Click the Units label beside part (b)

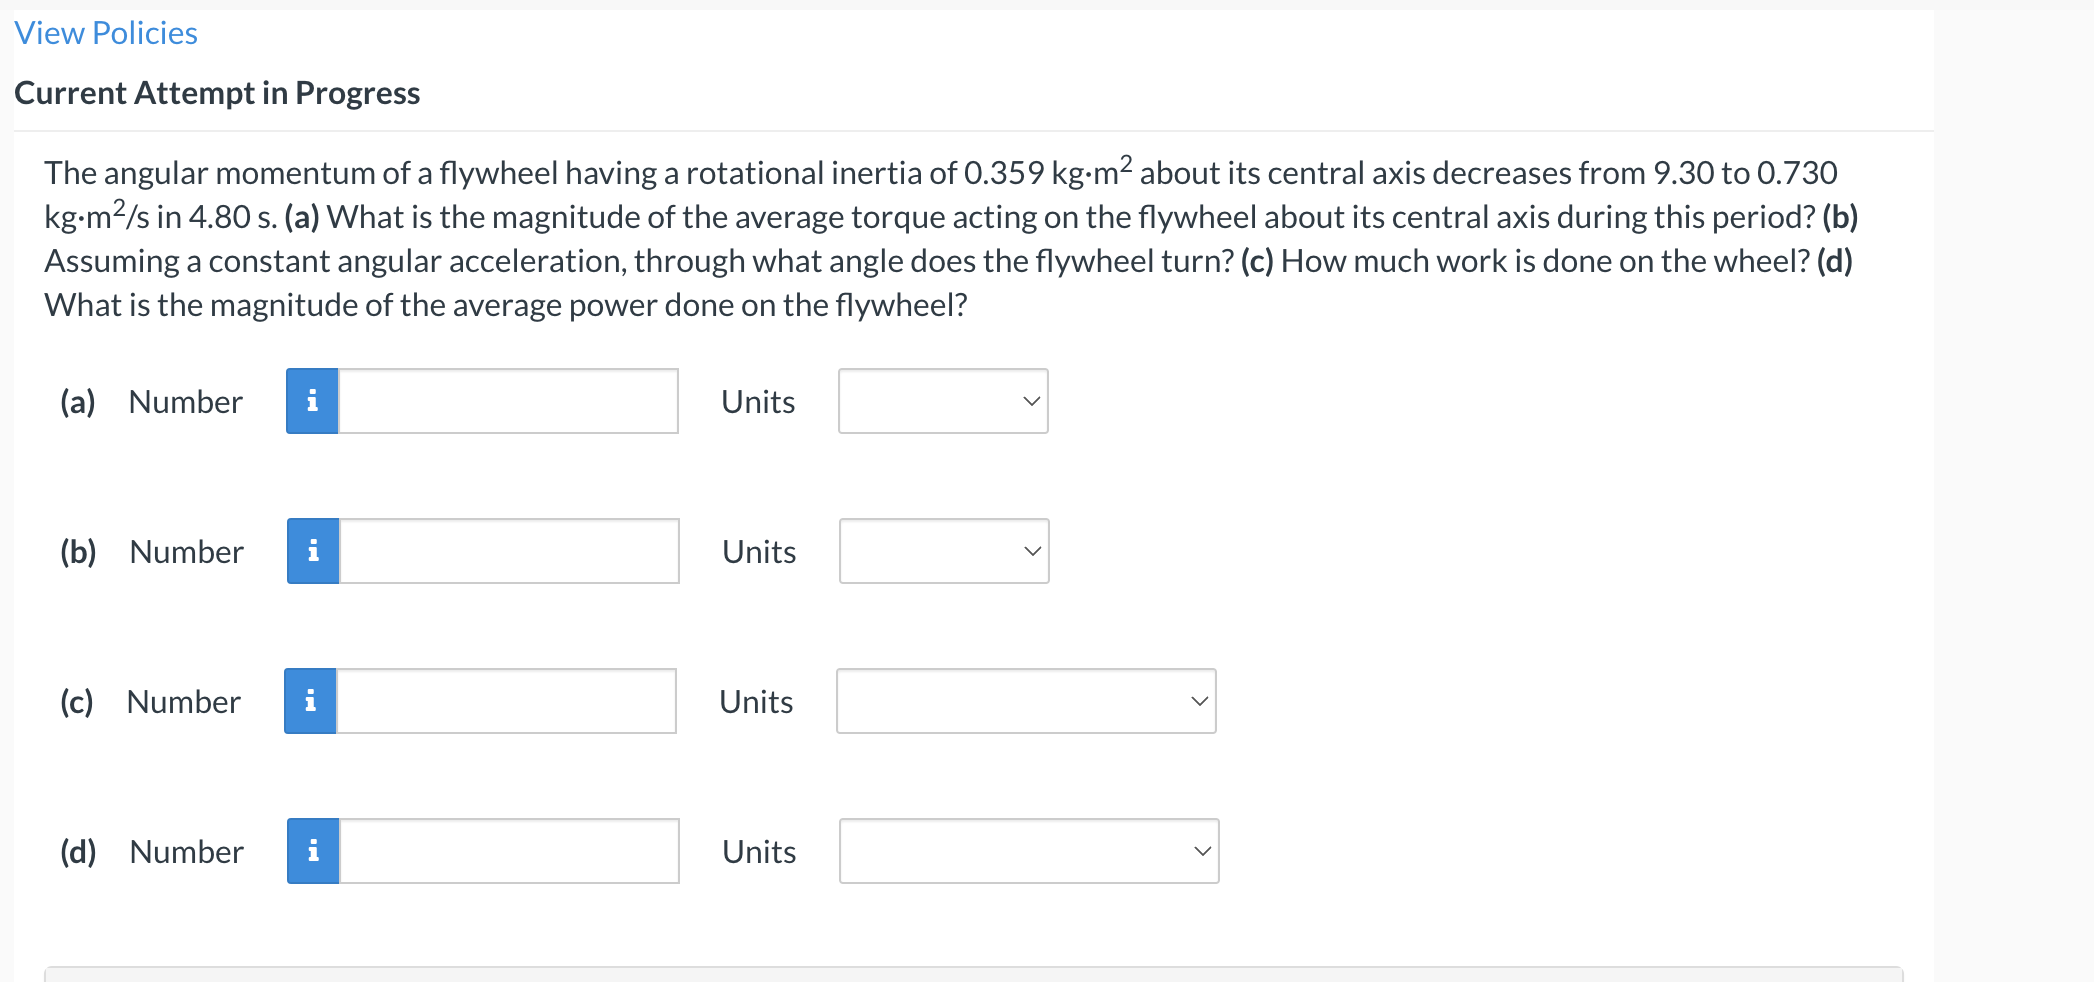click(759, 552)
